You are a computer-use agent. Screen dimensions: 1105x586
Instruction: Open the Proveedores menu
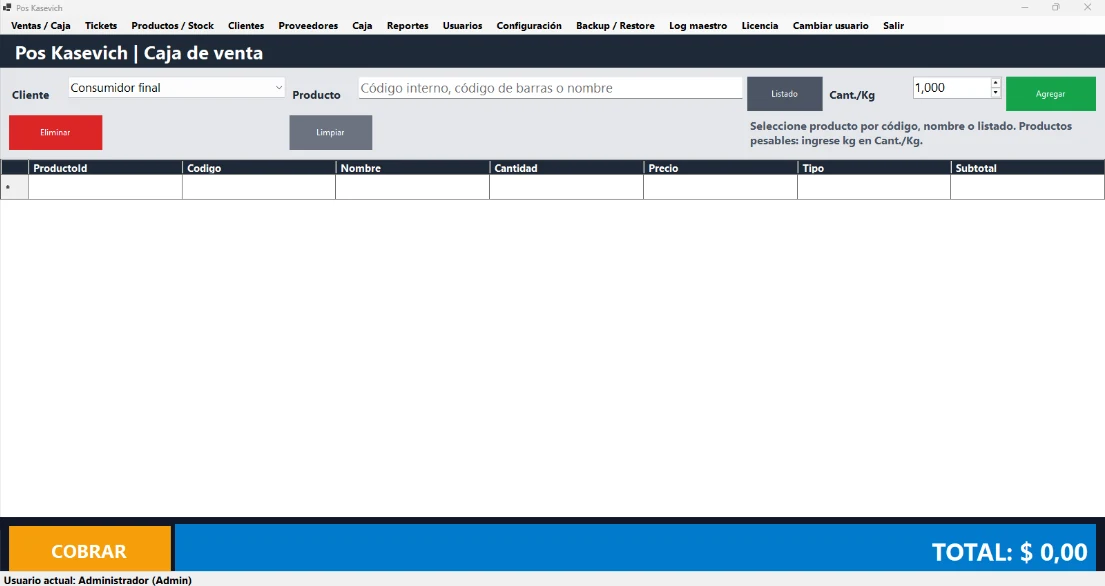point(308,25)
